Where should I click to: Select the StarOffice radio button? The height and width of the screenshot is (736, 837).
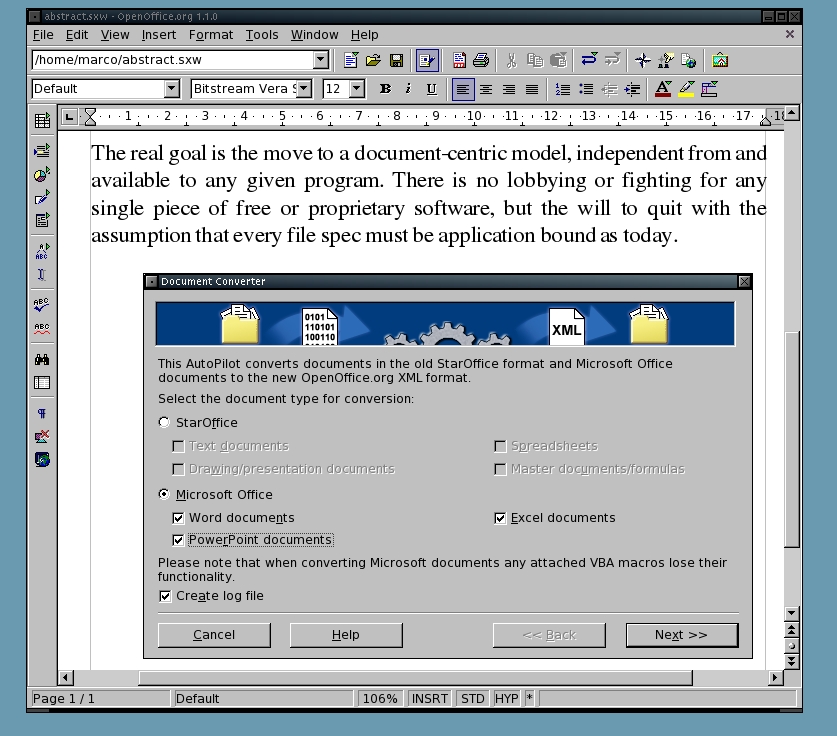[165, 423]
